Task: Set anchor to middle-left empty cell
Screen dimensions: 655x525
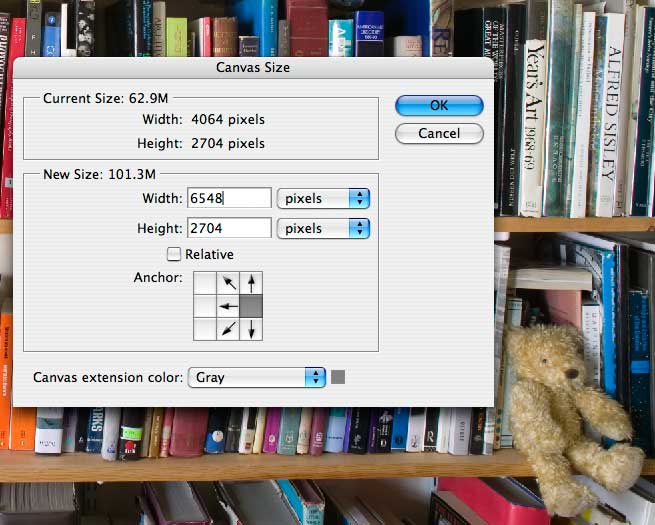Action: [205, 306]
